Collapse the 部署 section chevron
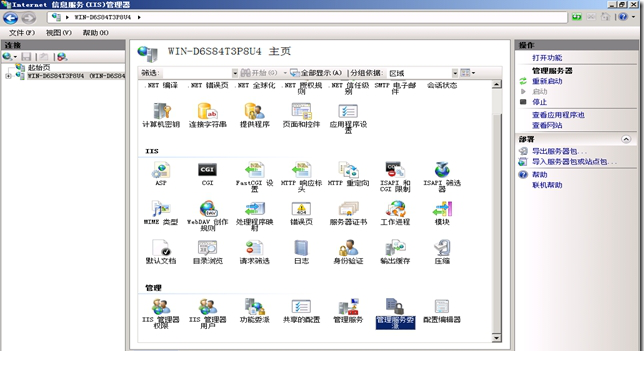 (626, 139)
